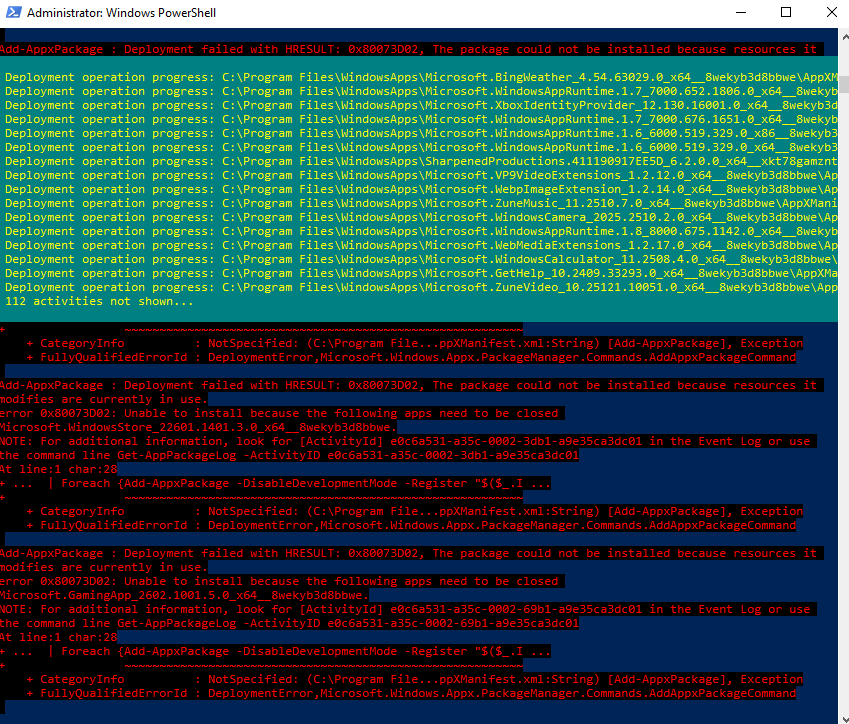Select the XboxIdentityProvider deployment progress line

(421, 105)
